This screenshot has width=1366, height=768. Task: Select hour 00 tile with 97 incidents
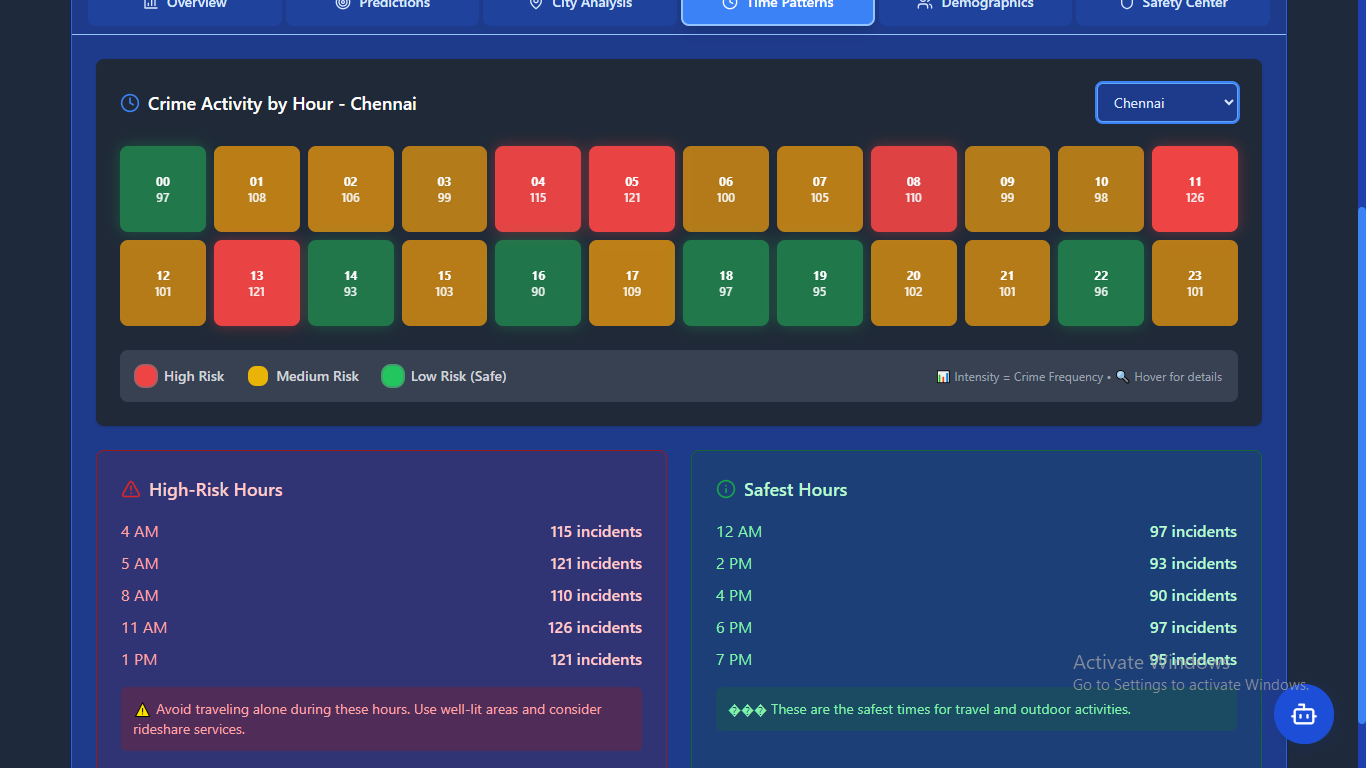click(163, 189)
